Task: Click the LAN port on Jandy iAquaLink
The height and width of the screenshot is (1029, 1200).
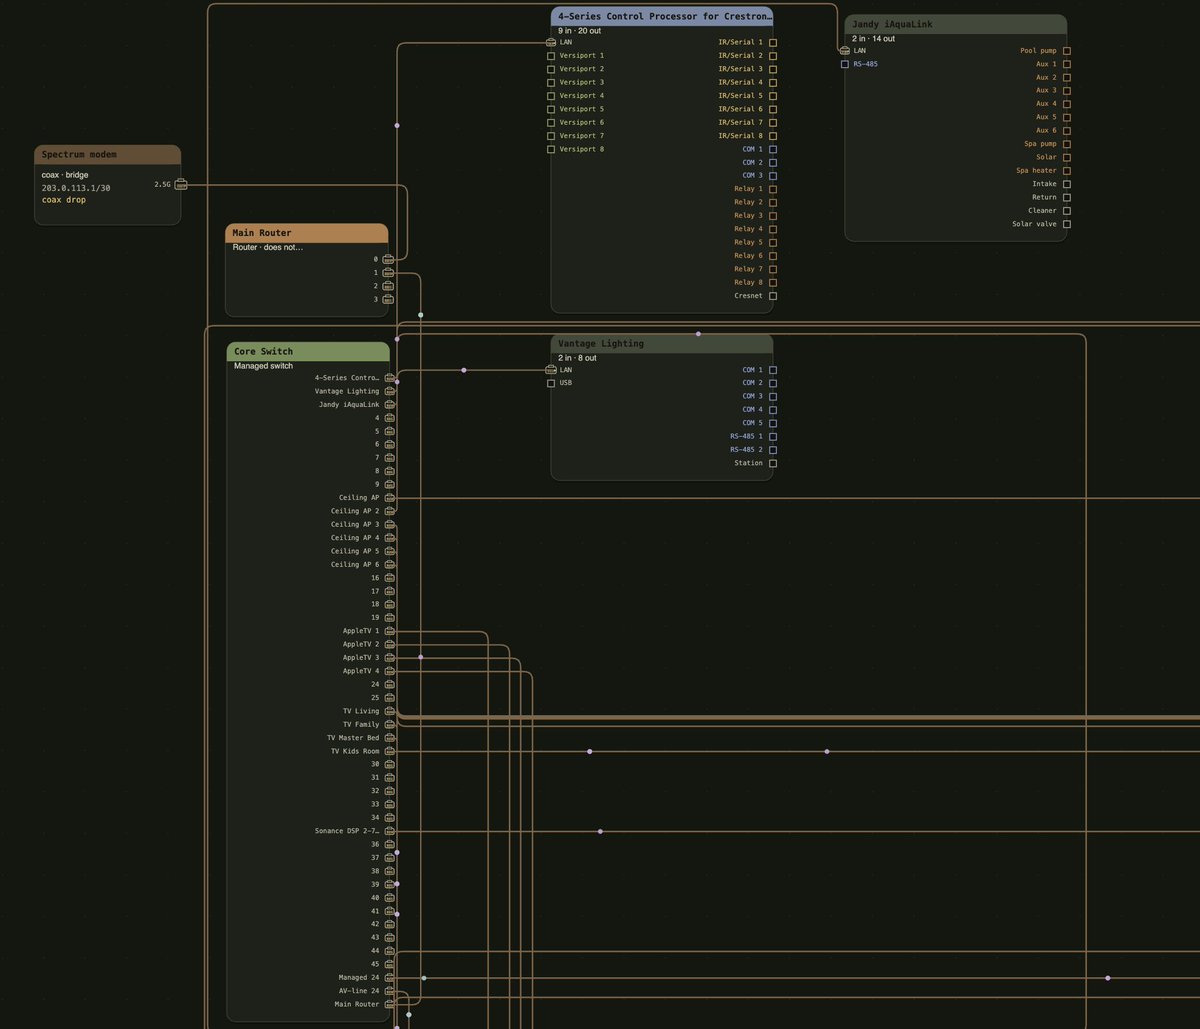Action: pyautogui.click(x=845, y=50)
